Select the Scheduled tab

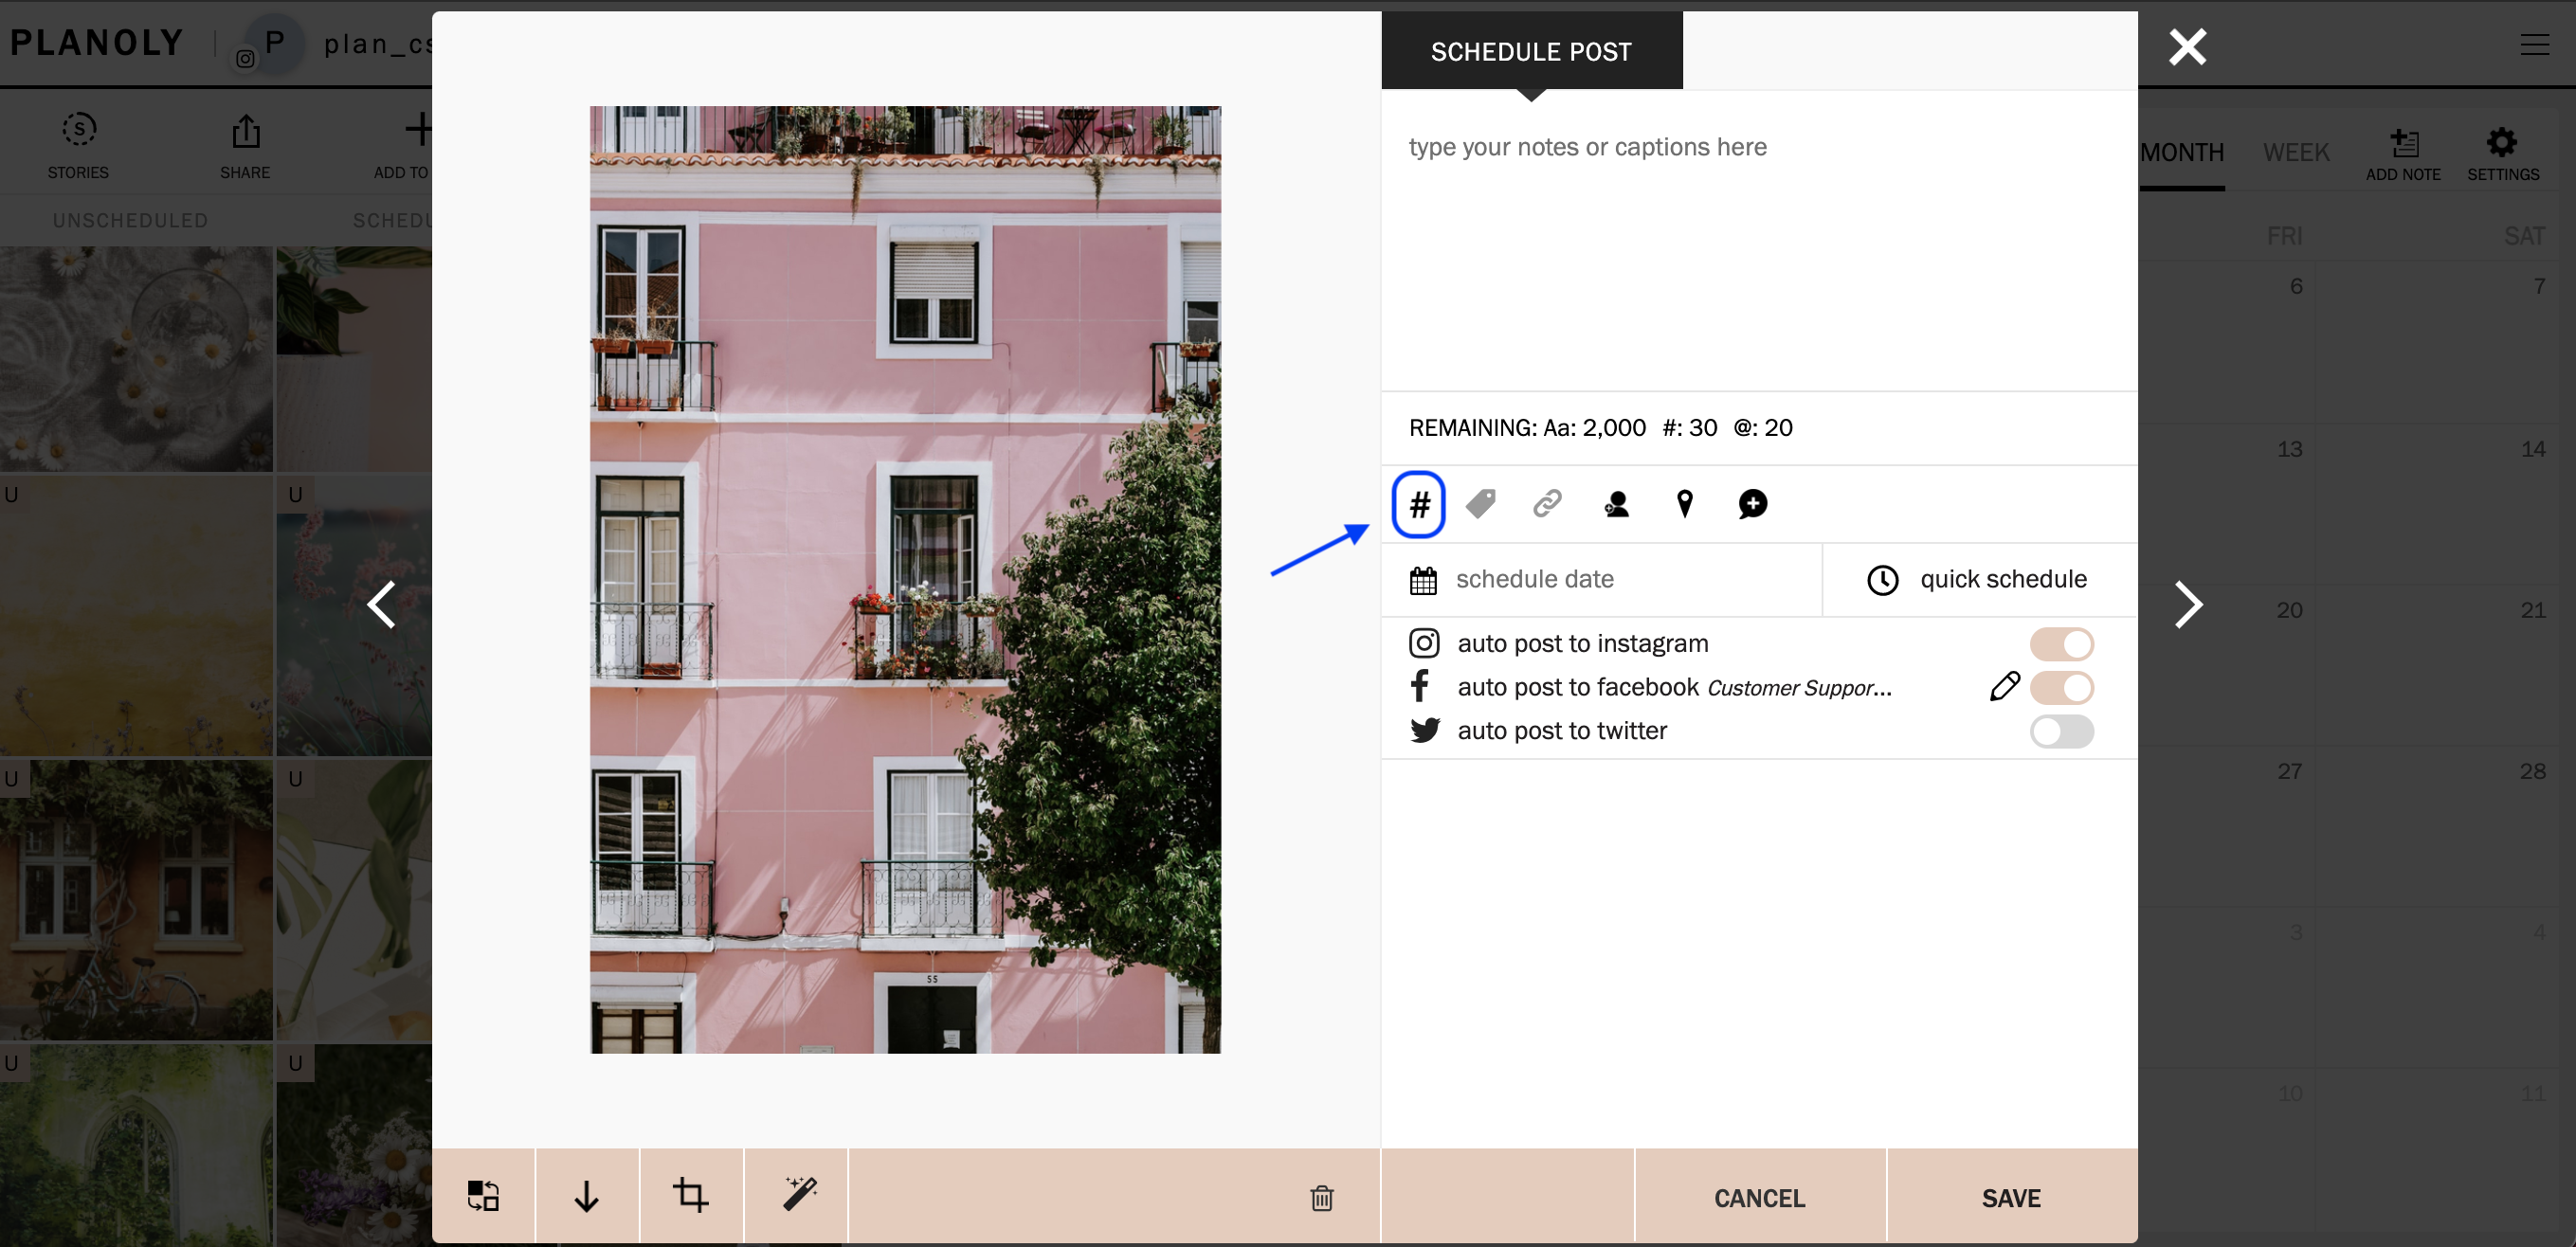click(x=392, y=220)
